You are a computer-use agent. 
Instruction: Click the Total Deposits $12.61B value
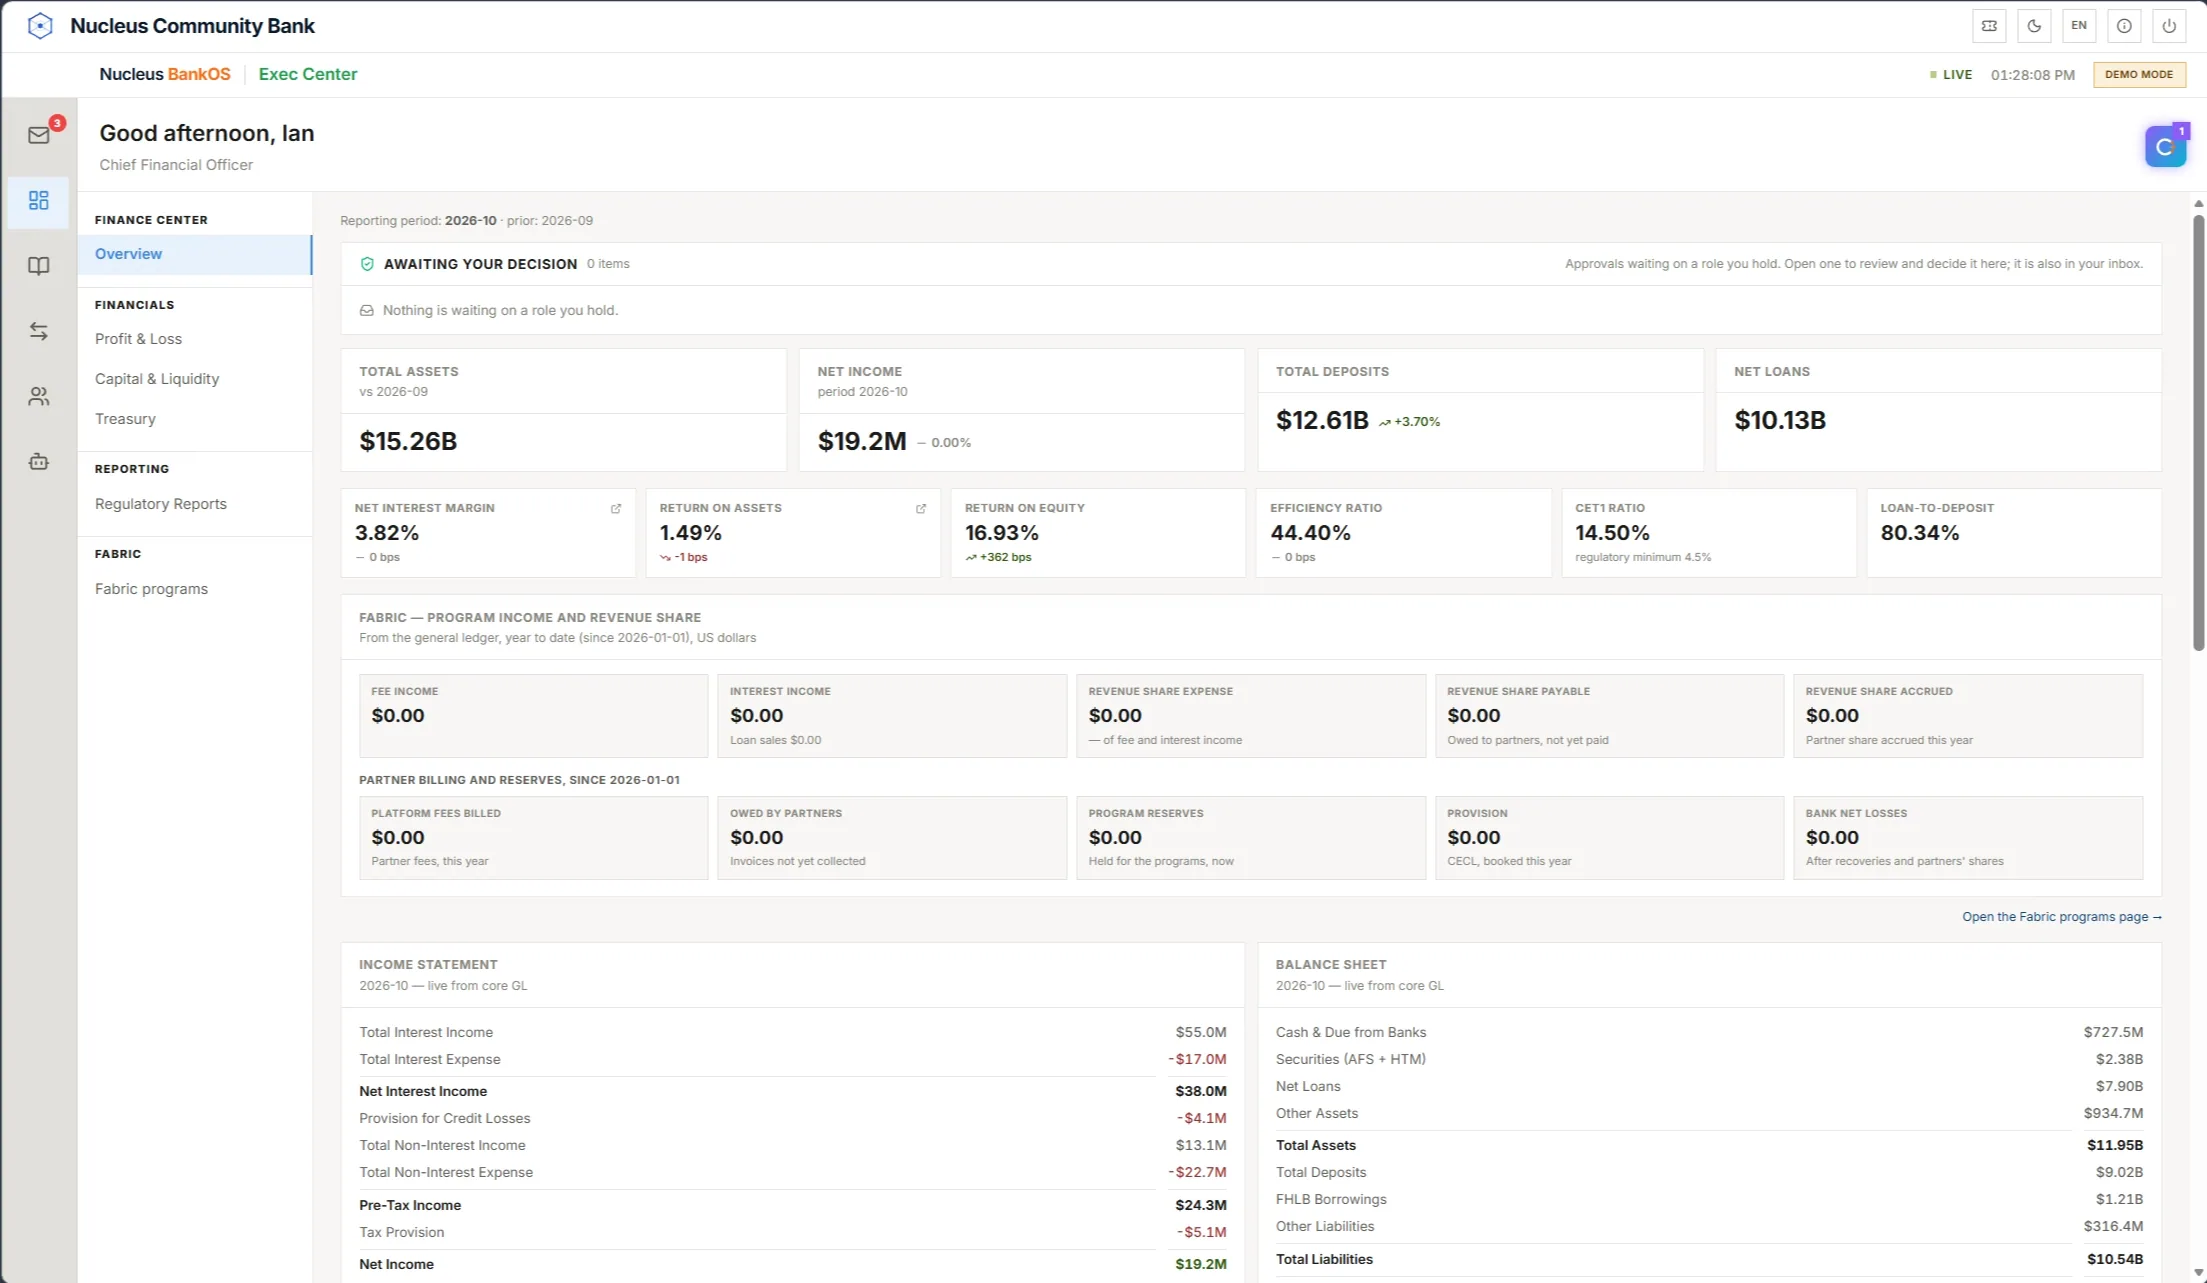click(x=1322, y=421)
